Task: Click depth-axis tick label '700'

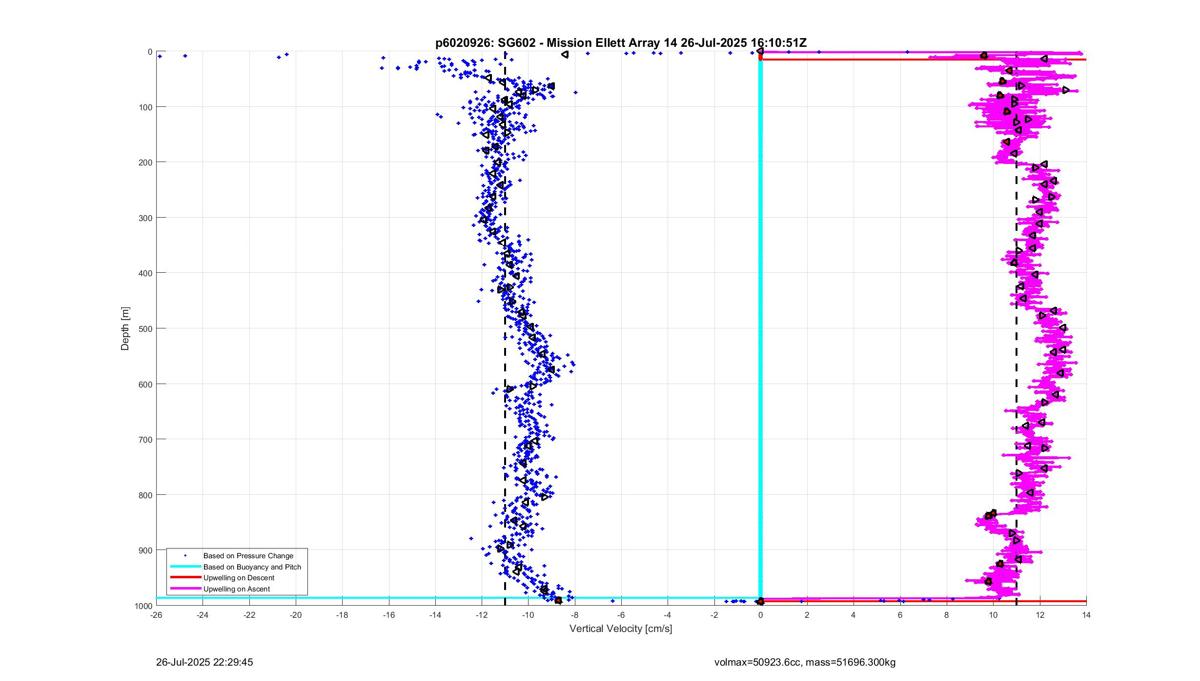Action: coord(145,439)
